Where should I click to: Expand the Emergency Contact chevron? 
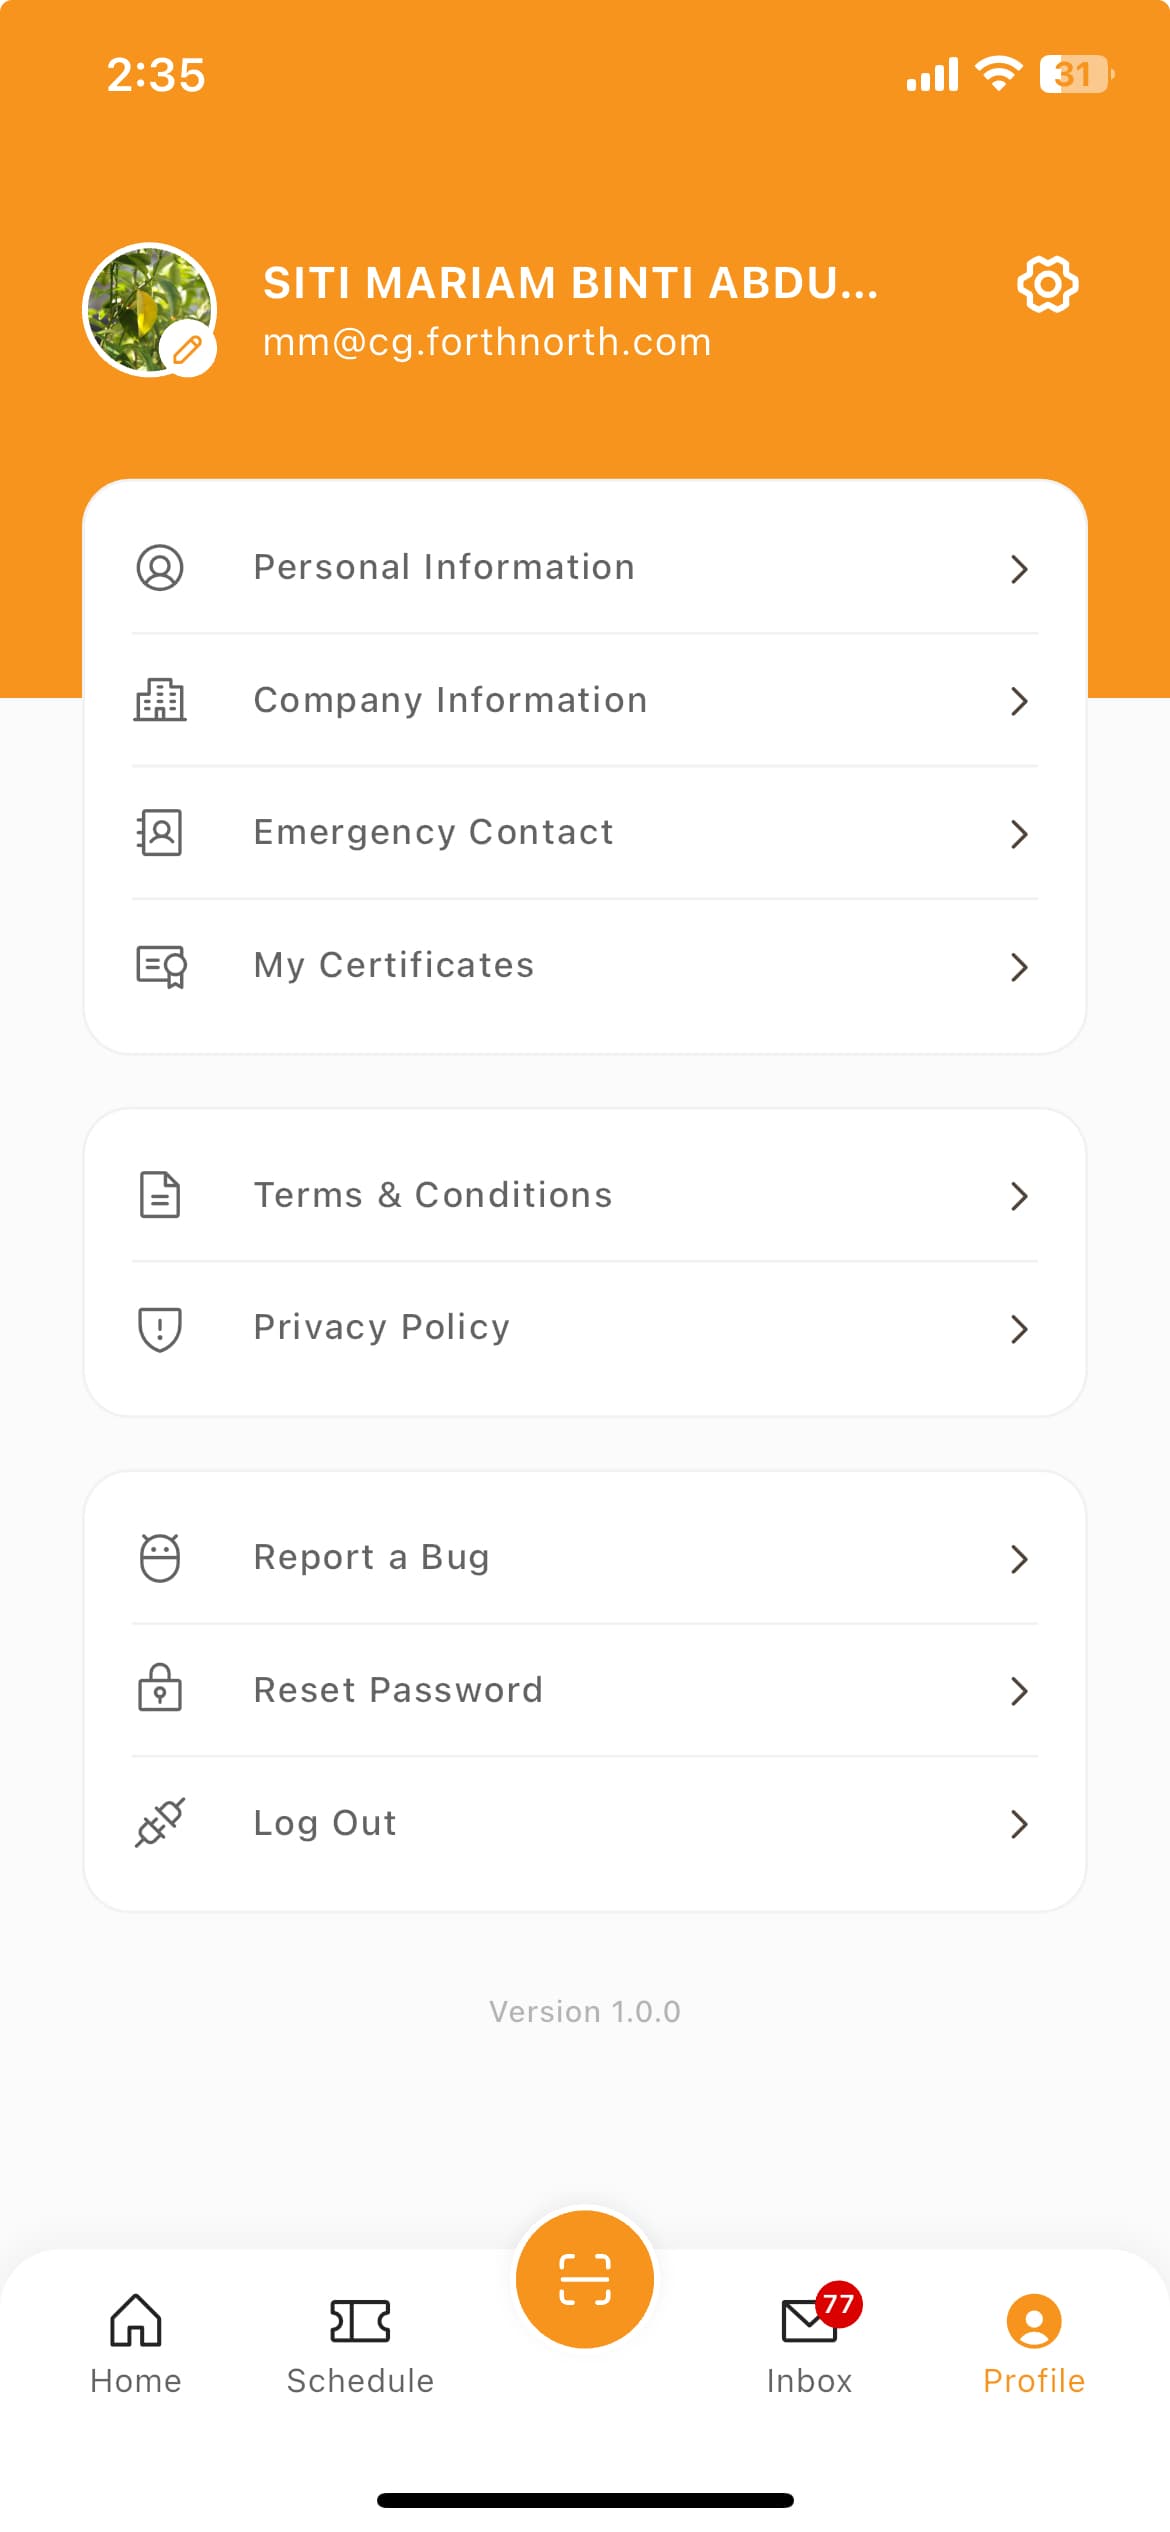pos(1019,834)
